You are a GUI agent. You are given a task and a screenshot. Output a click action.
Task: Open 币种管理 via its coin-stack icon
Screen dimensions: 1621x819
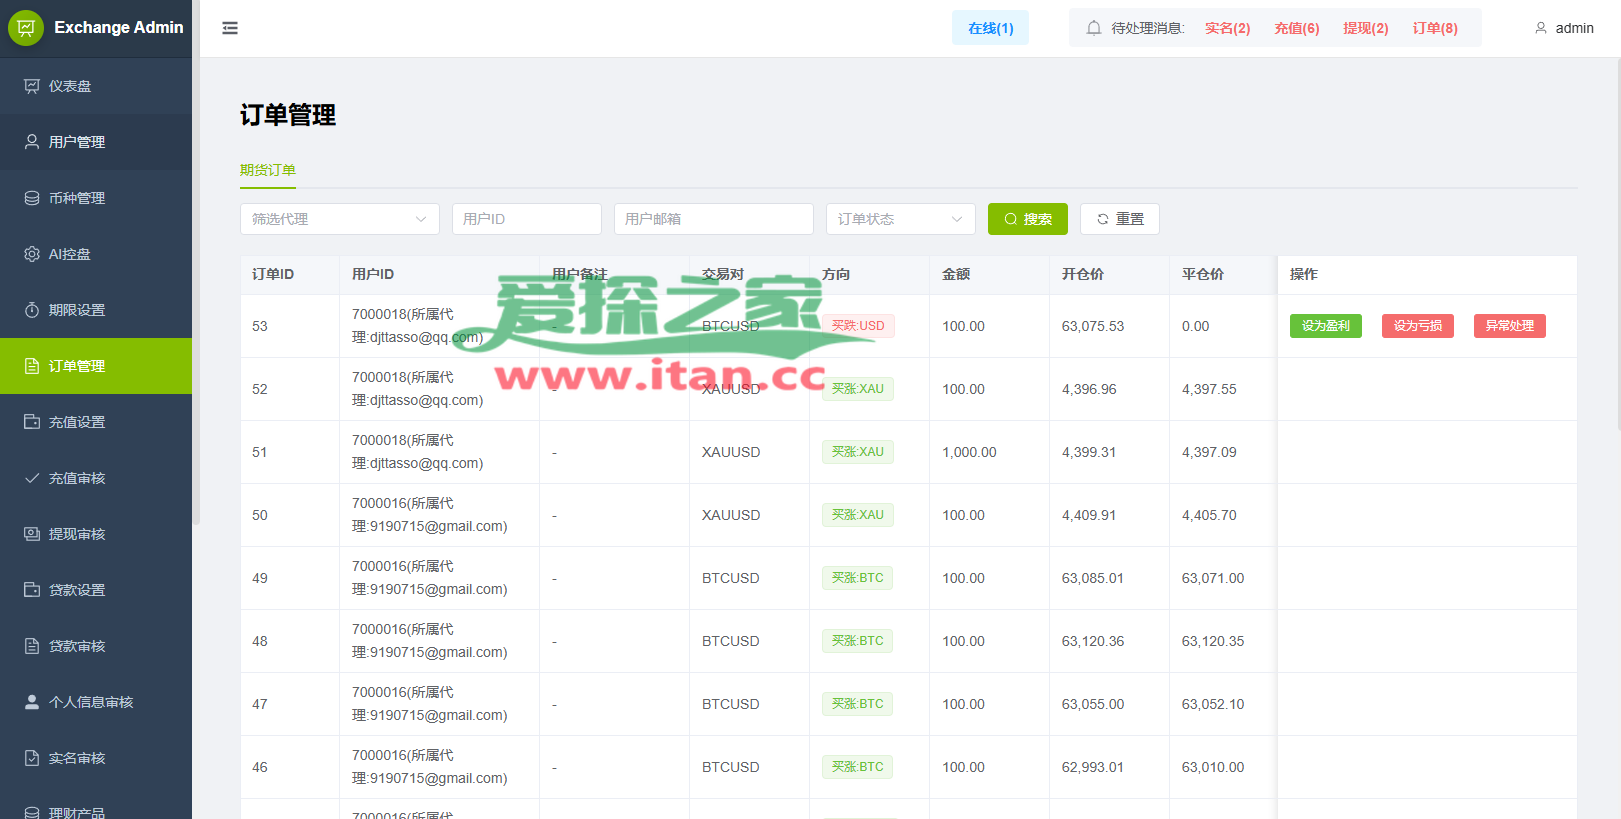point(32,198)
